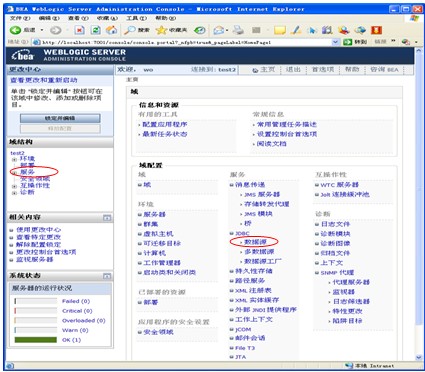Open 首选项 in the console toolbar
The image size is (425, 372).
pos(323,69)
